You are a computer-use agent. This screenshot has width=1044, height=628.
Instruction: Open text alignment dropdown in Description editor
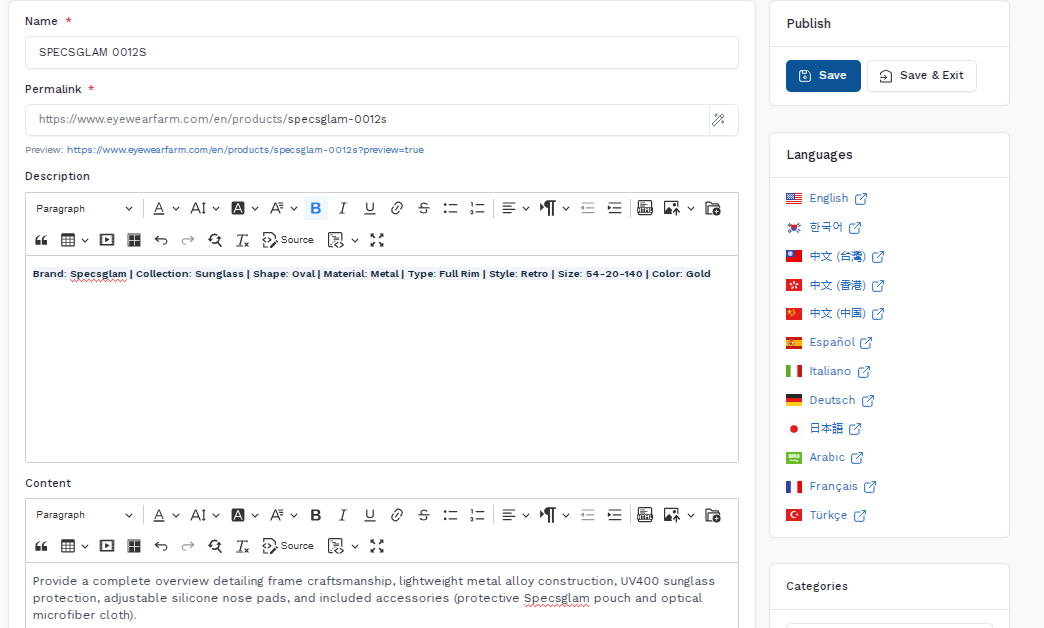515,208
